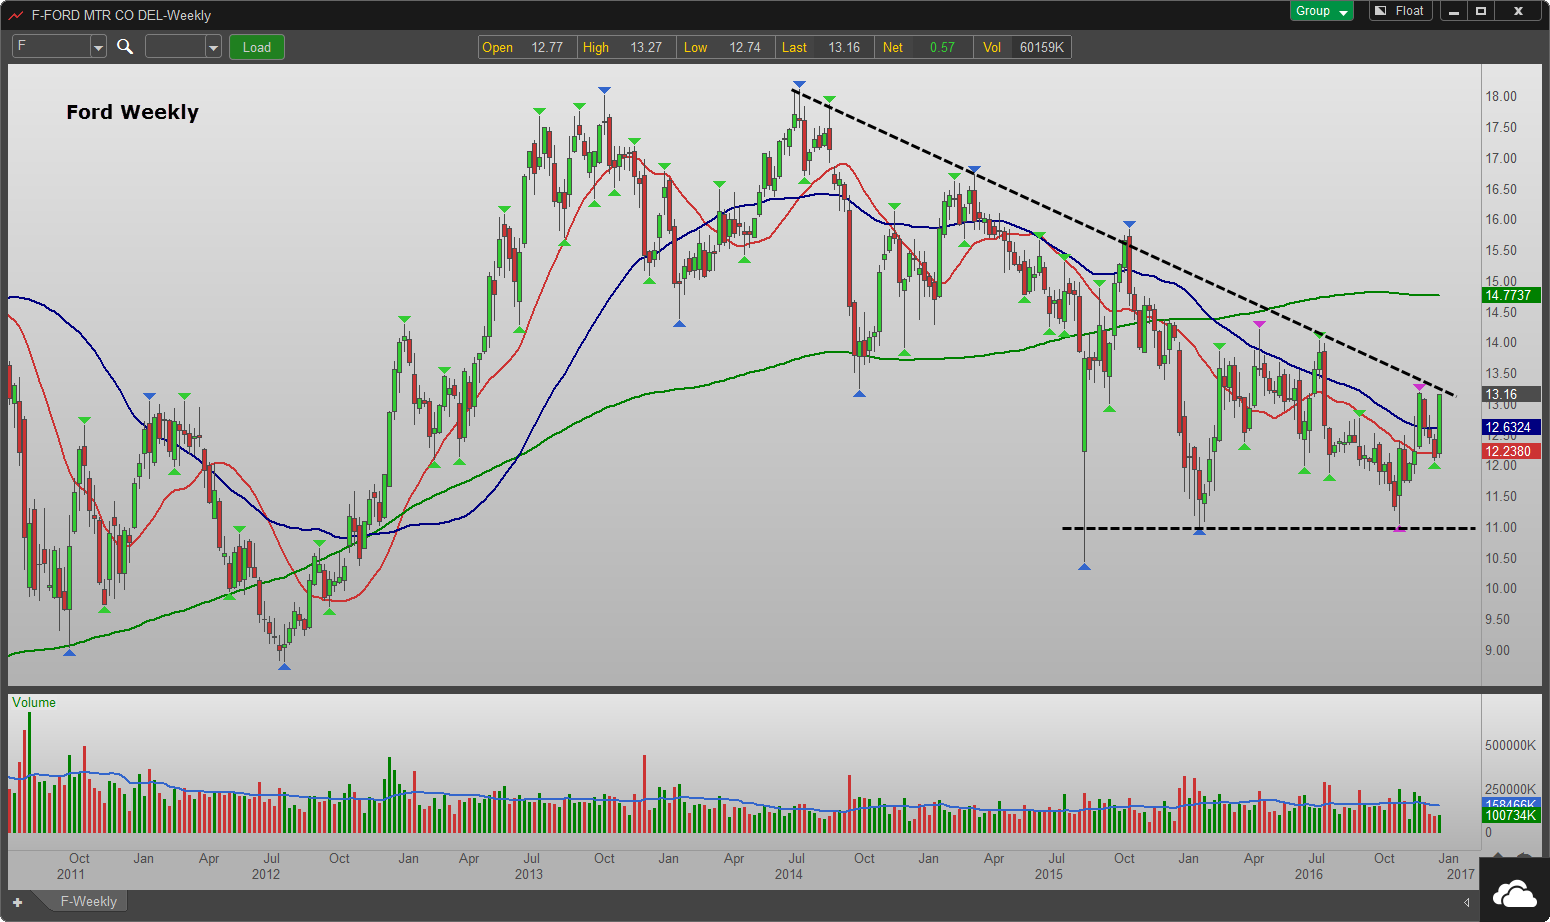Click the Last 13.16 quote field
Image resolution: width=1550 pixels, height=922 pixels.
coord(824,47)
